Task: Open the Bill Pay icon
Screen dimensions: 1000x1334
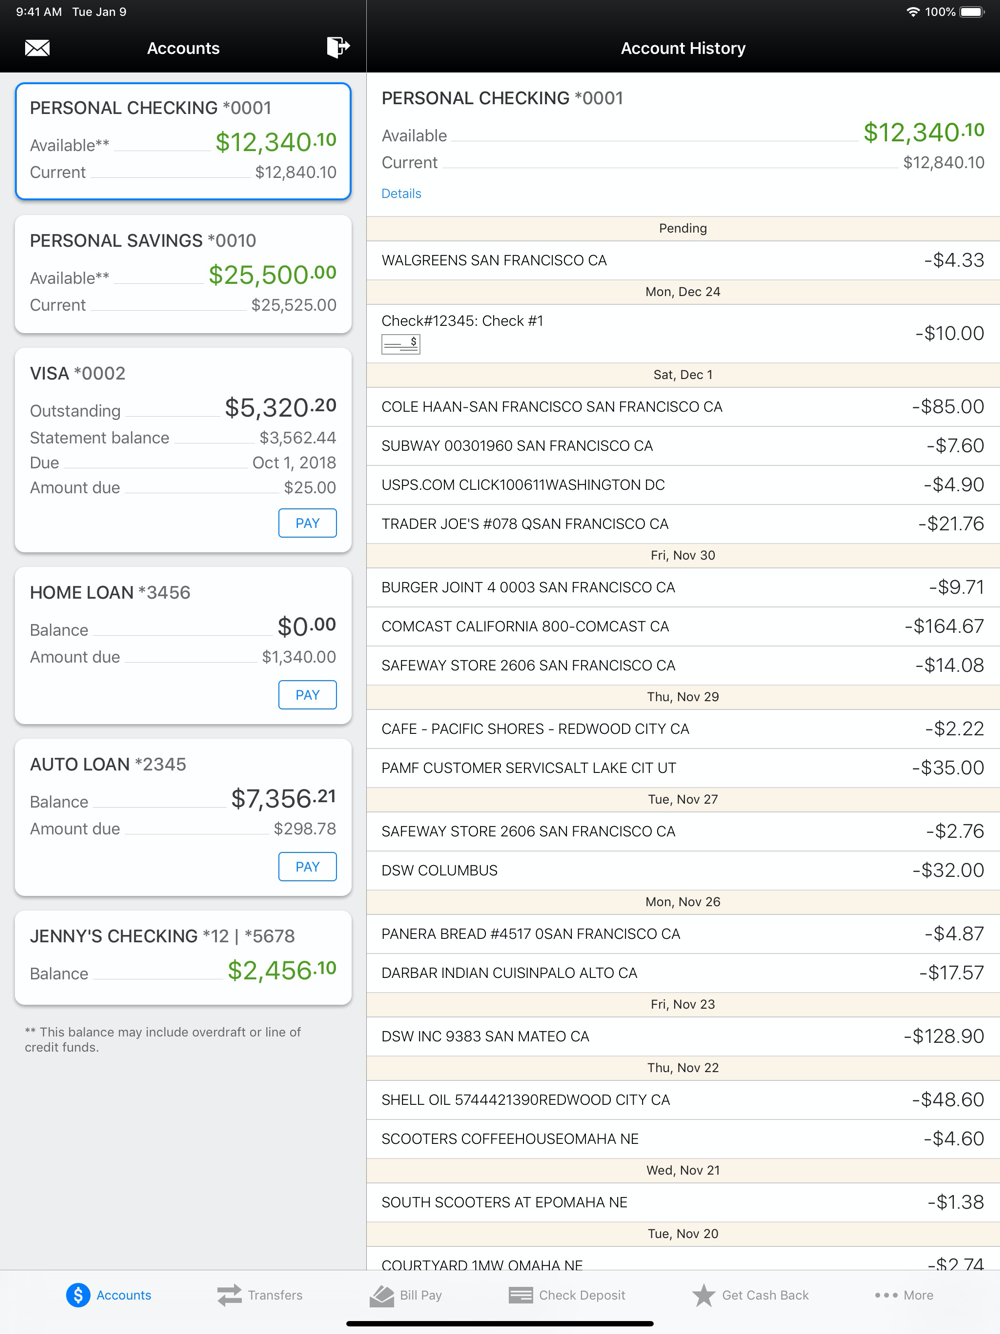Action: [x=382, y=1295]
